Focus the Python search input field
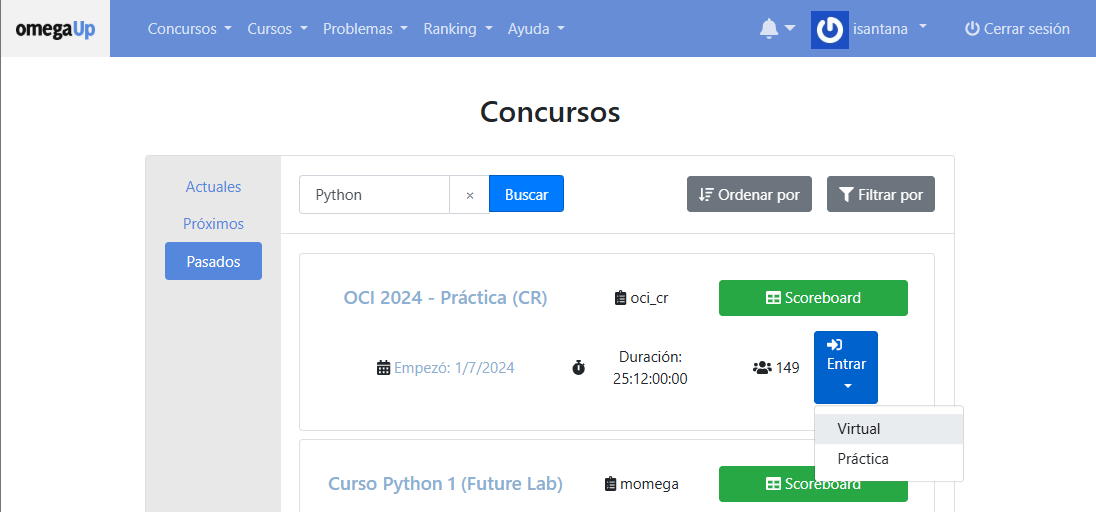1096x512 pixels. [374, 195]
